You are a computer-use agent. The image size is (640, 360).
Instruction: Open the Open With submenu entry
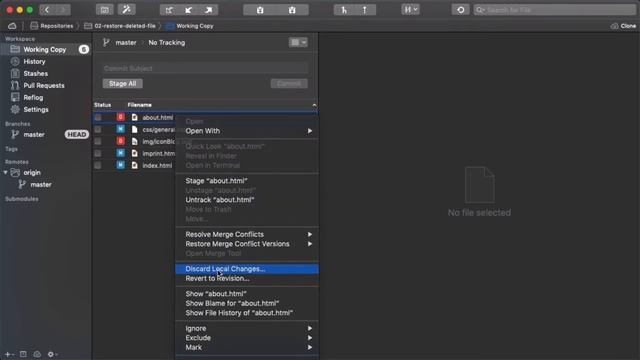tap(247, 131)
